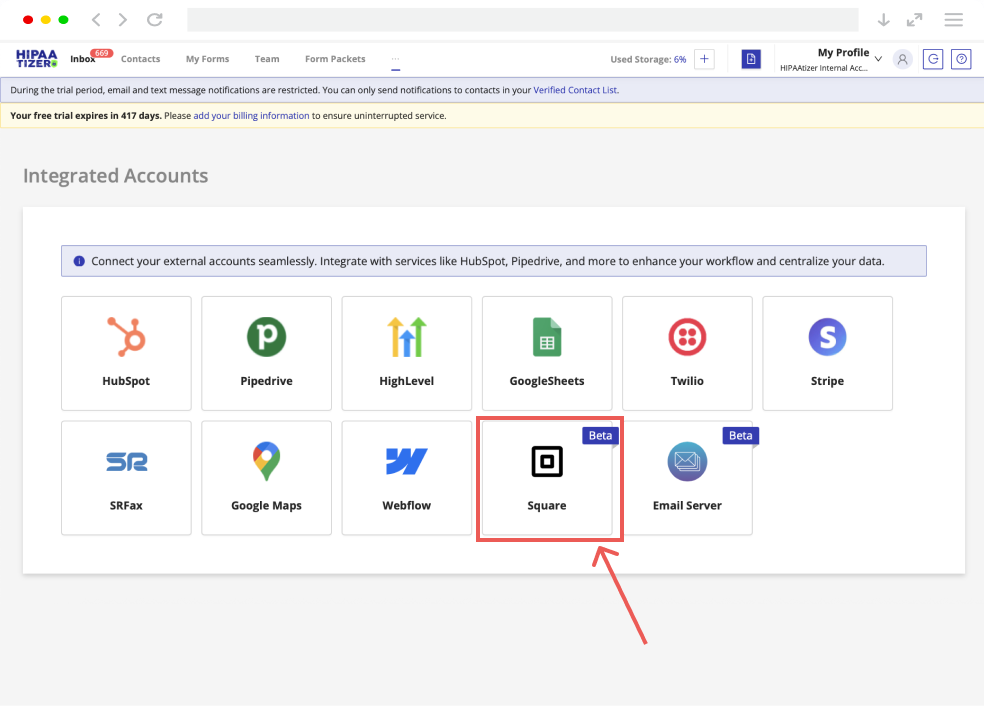Click the plus icon beside Used Storage
This screenshot has height=706, width=984.
(704, 59)
